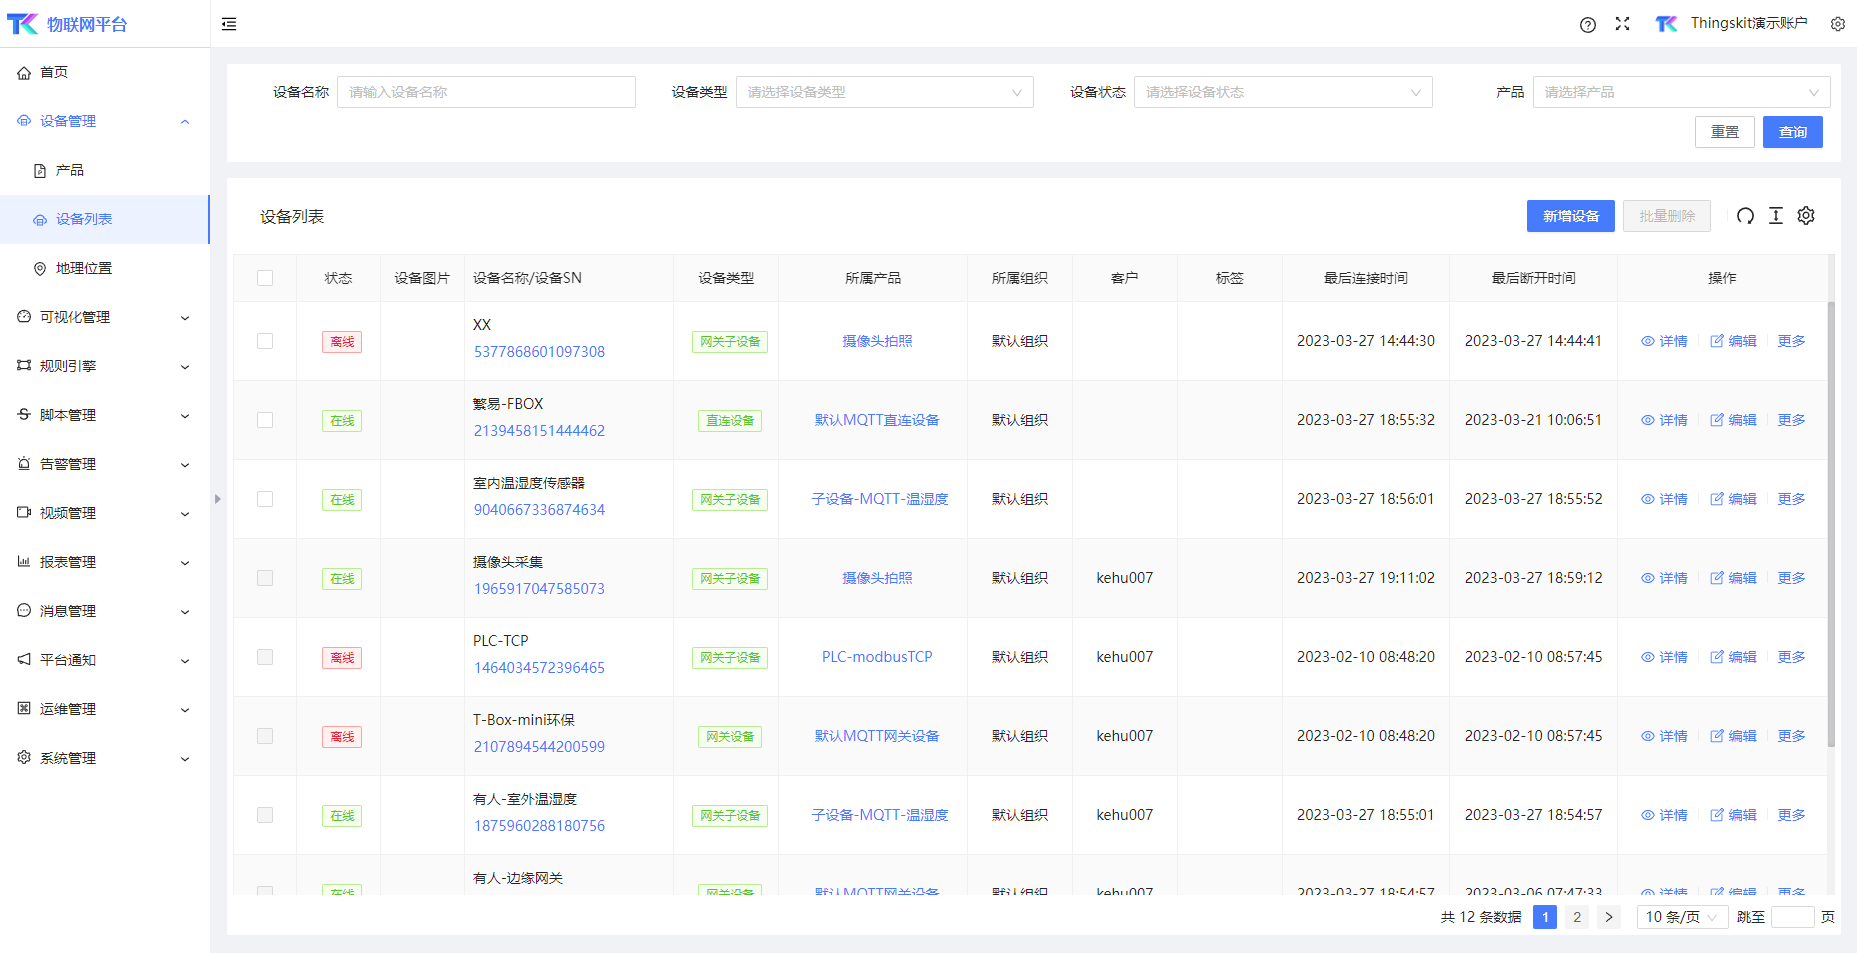Click the 平台通知 megaphone icon

tap(24, 660)
